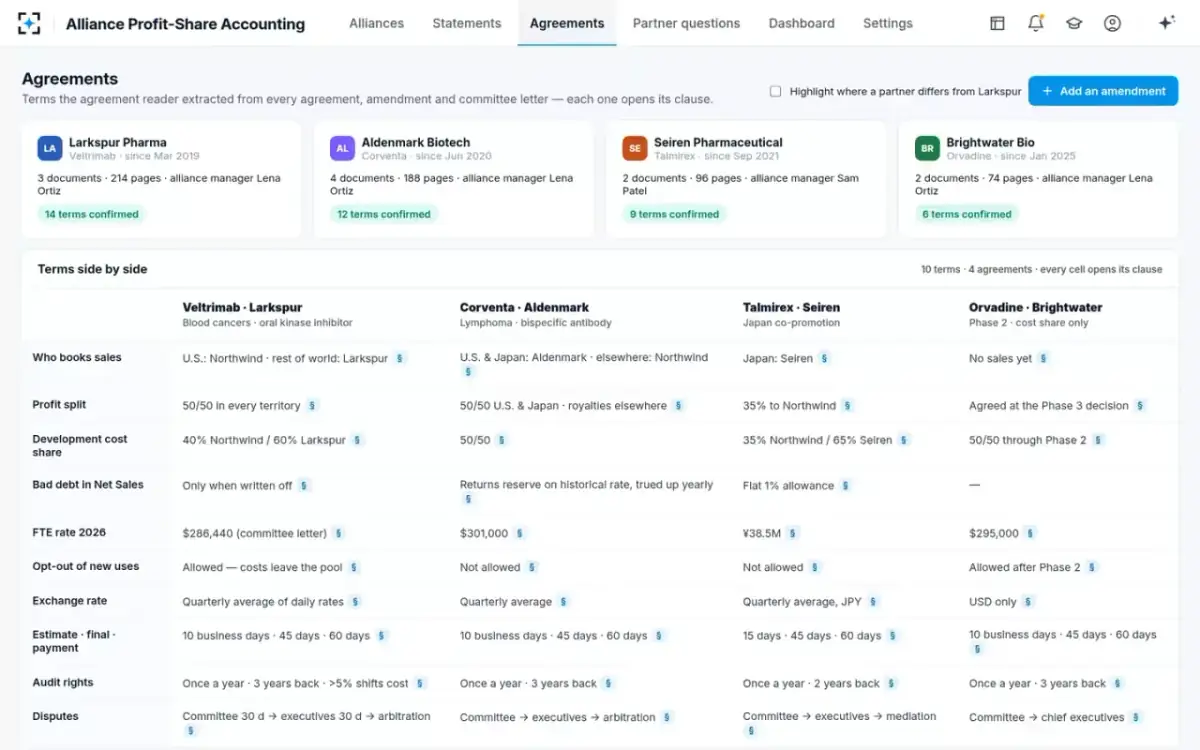
Task: Click the "FTE rate 2026" row label
Action: pyautogui.click(x=69, y=532)
